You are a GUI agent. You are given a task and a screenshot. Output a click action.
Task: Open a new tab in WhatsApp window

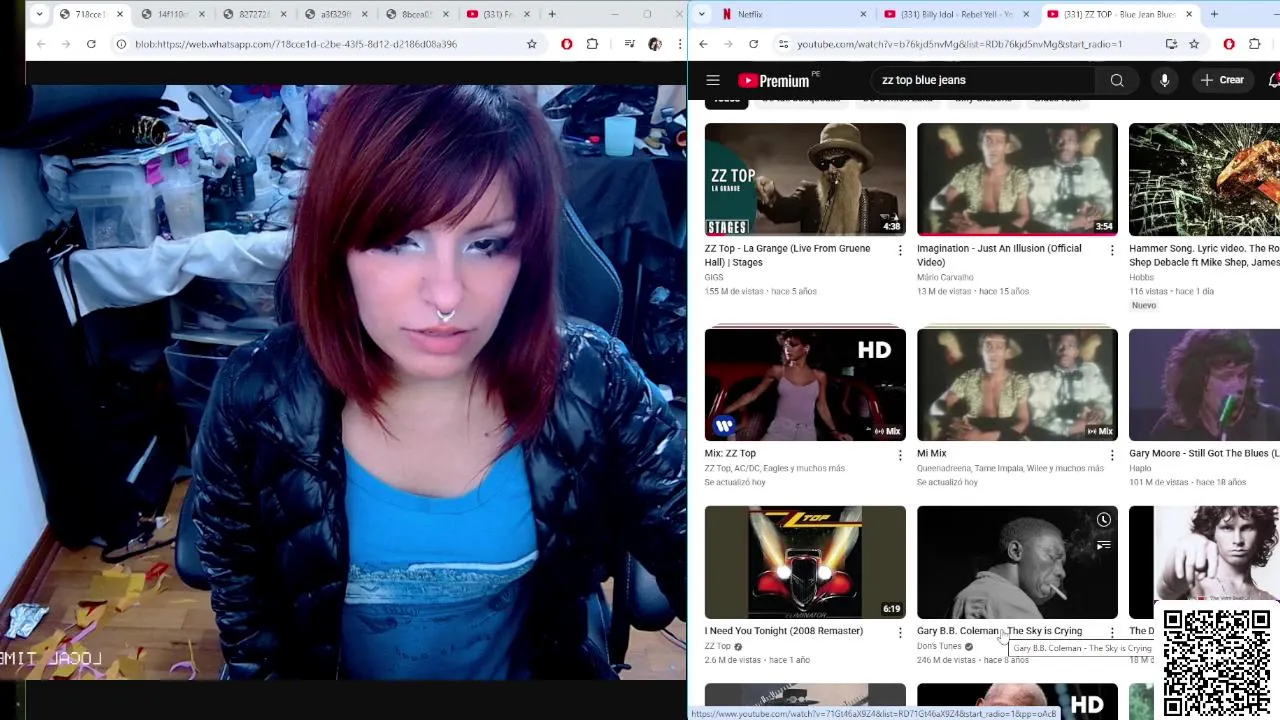click(x=552, y=14)
